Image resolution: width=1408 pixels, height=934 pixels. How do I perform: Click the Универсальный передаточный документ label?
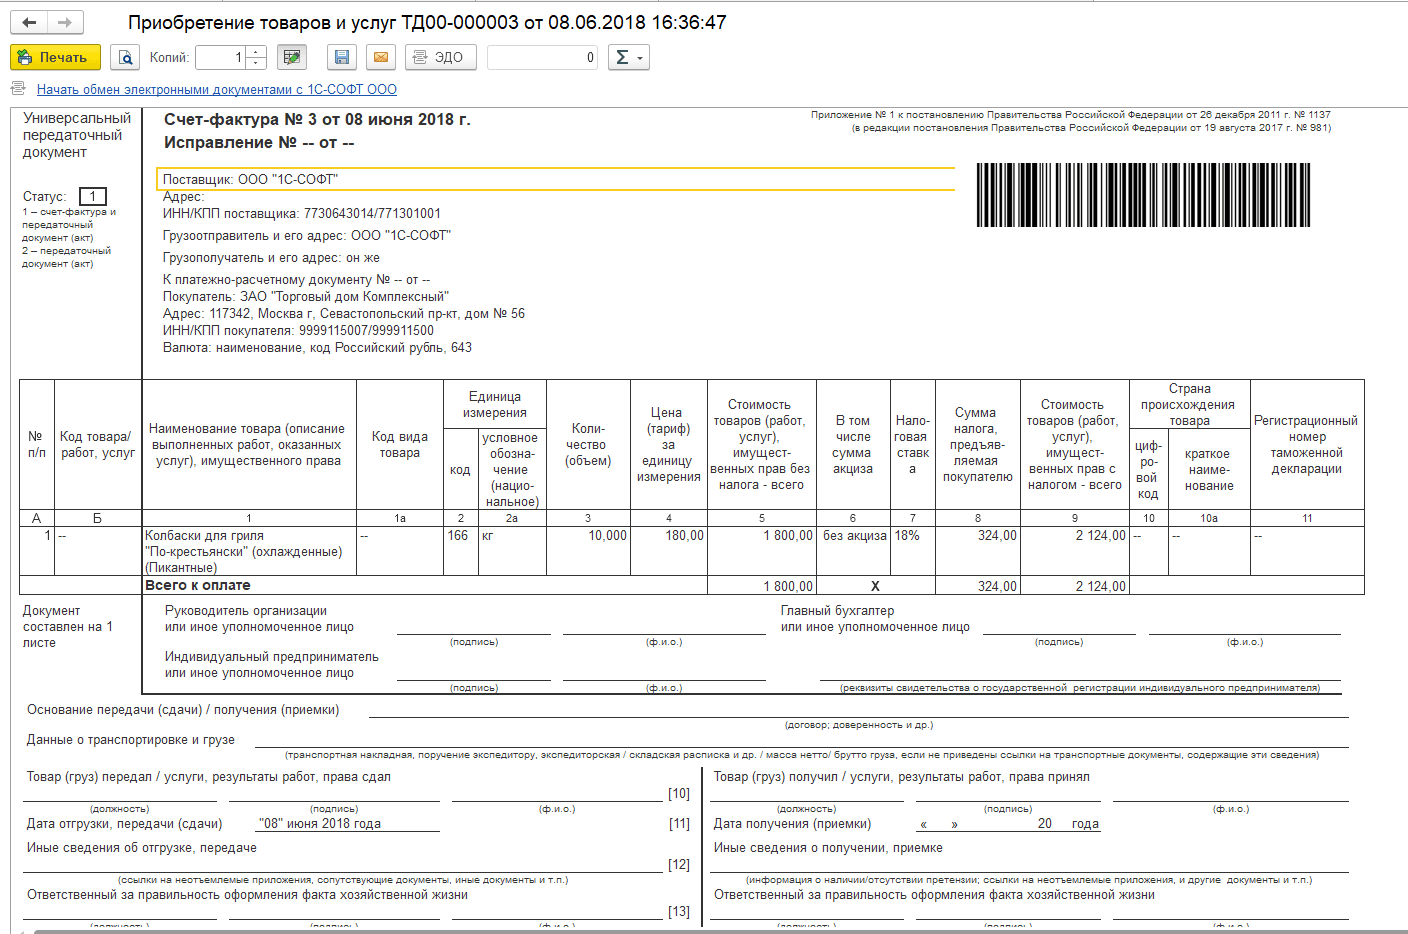coord(77,135)
